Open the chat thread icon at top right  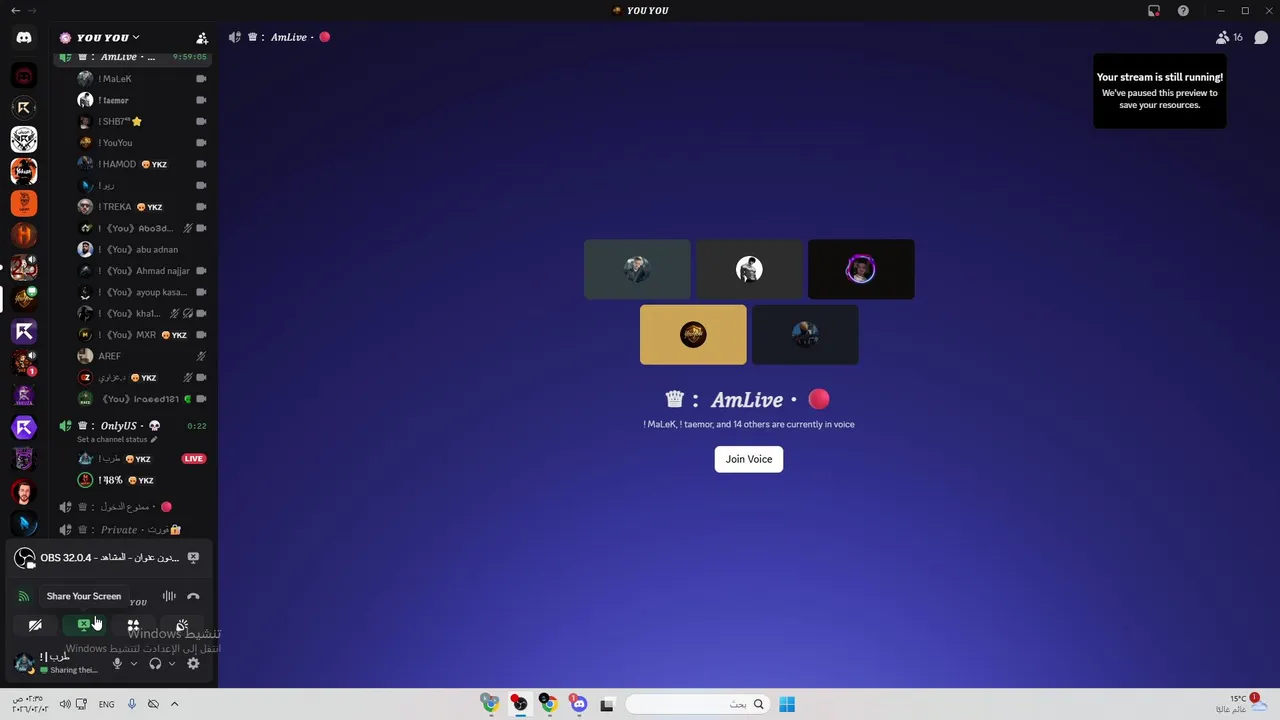tap(1261, 37)
